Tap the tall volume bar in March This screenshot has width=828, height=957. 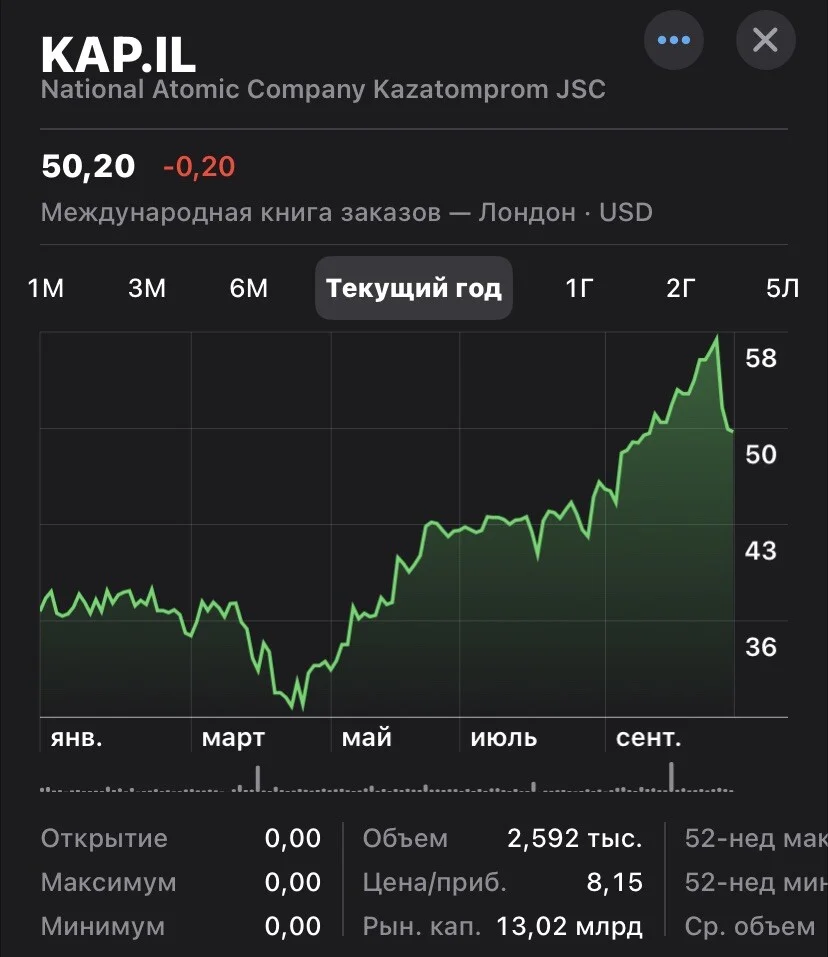point(258,779)
